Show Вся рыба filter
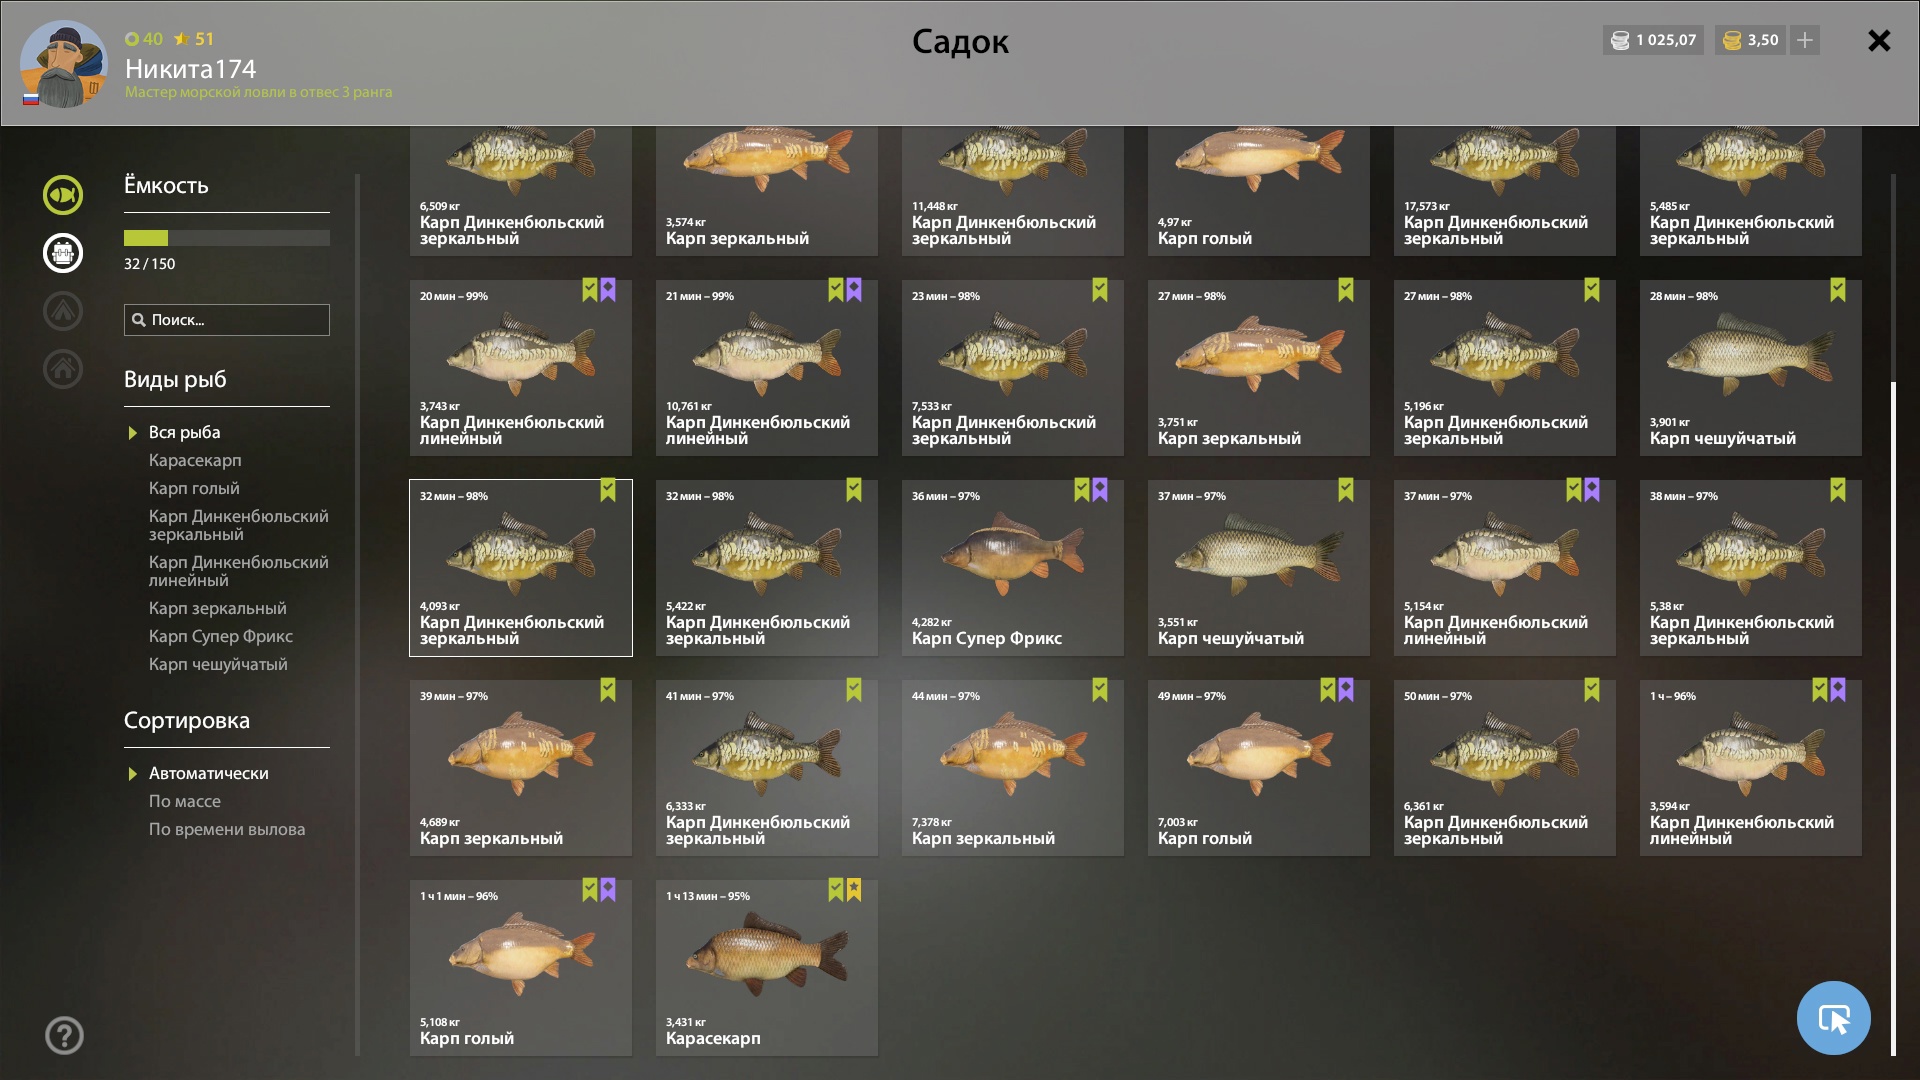The width and height of the screenshot is (1920, 1080). (x=184, y=432)
